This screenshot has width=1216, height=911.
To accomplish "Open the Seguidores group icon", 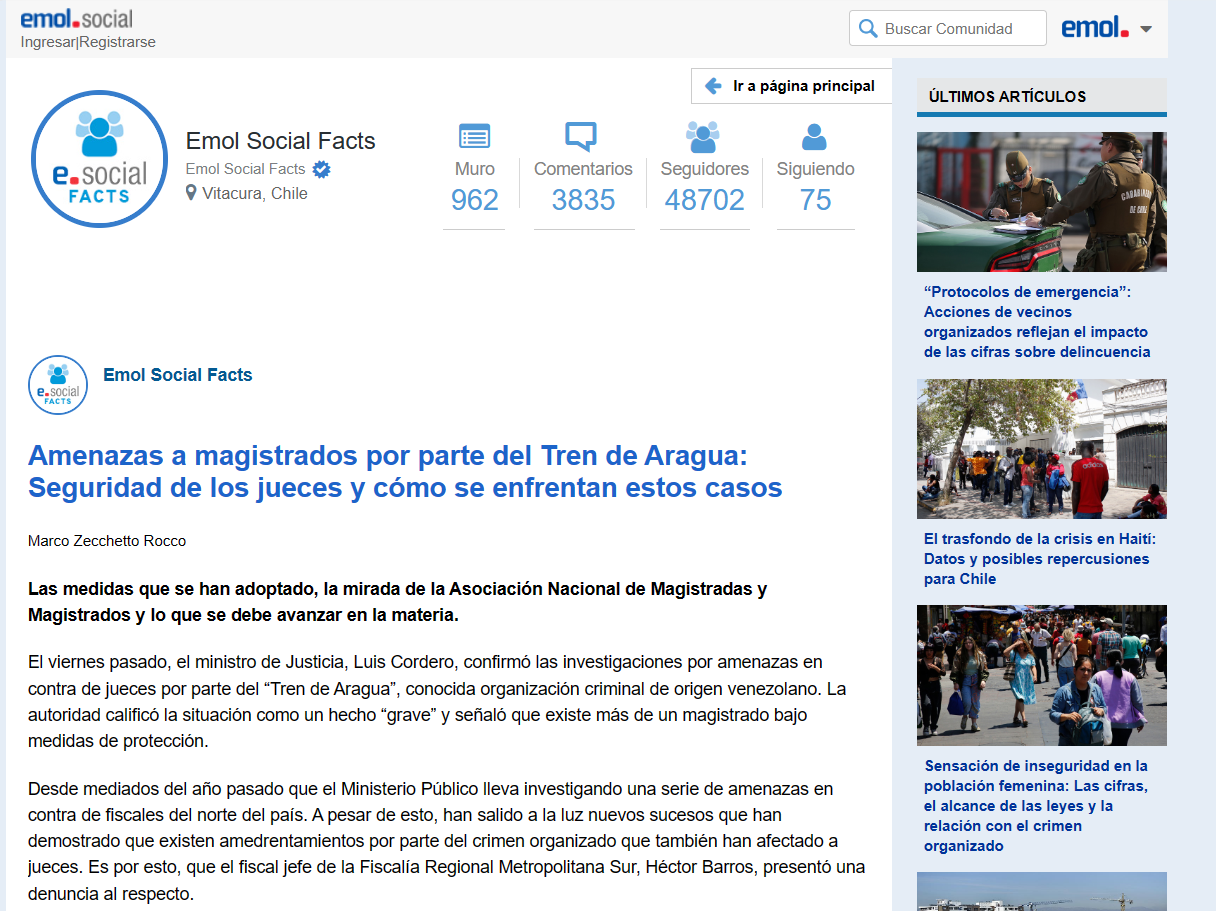I will point(703,136).
